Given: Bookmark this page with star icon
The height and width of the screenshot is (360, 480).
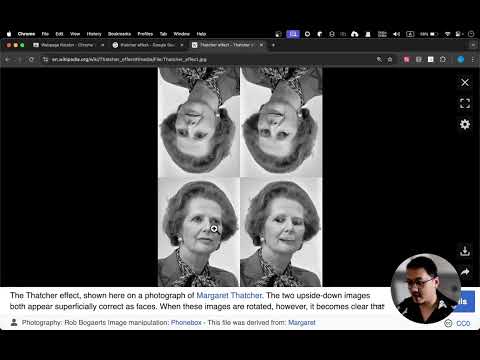Looking at the screenshot, I should point(389,59).
